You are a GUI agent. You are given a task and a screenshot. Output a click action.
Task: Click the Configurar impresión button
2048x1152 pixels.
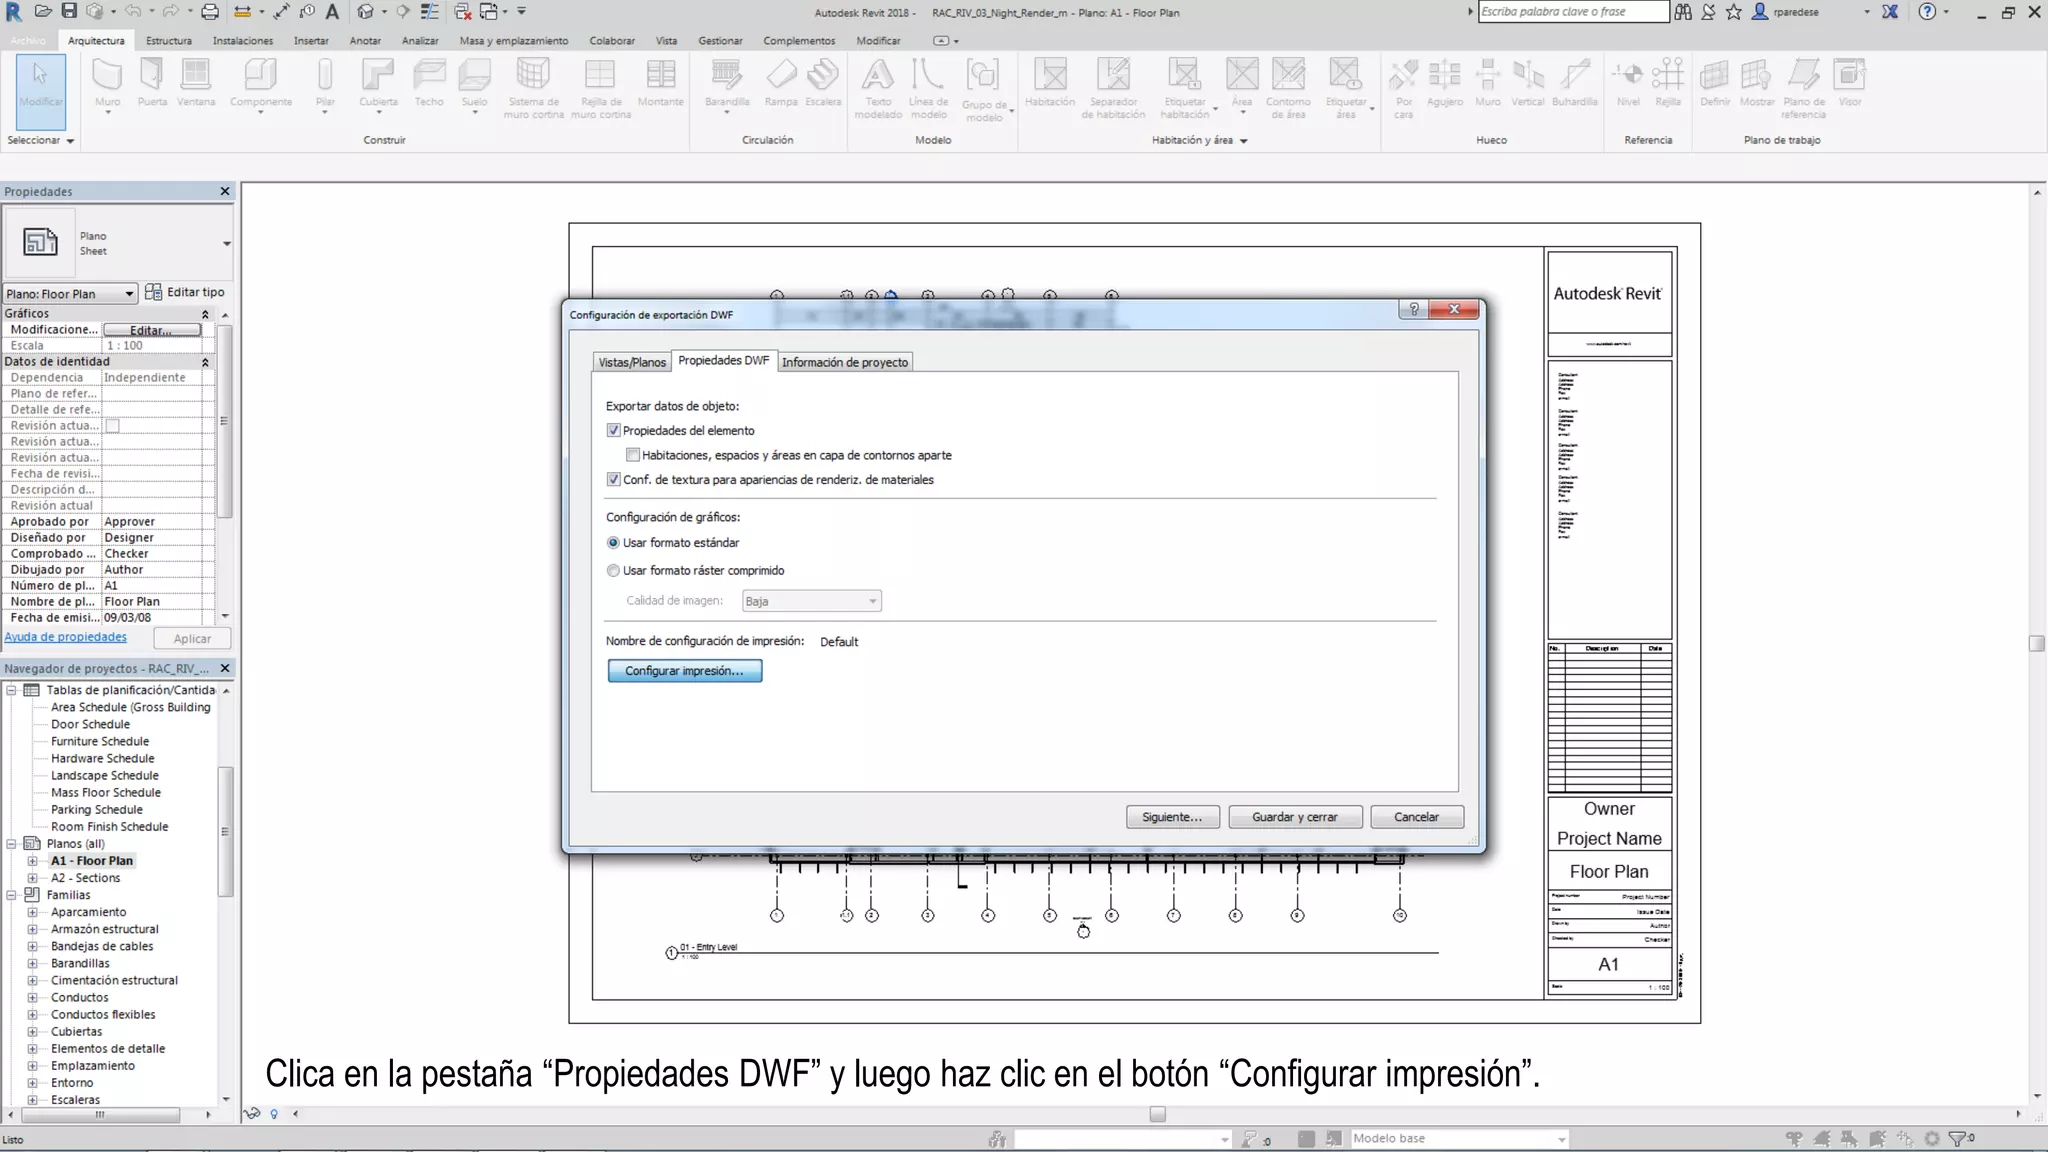tap(685, 671)
